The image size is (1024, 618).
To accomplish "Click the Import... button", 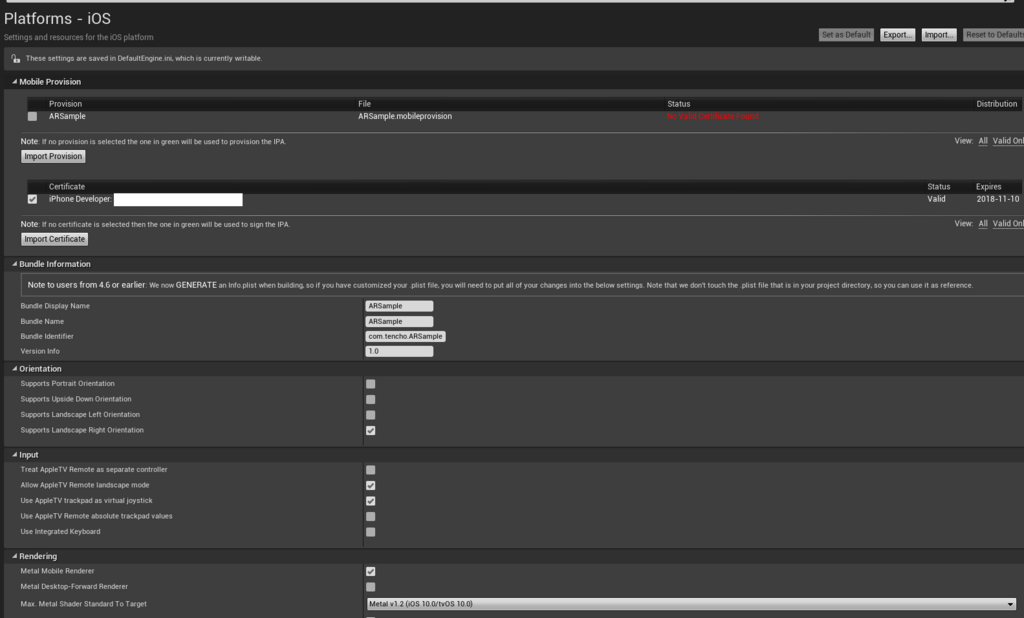I will [938, 35].
